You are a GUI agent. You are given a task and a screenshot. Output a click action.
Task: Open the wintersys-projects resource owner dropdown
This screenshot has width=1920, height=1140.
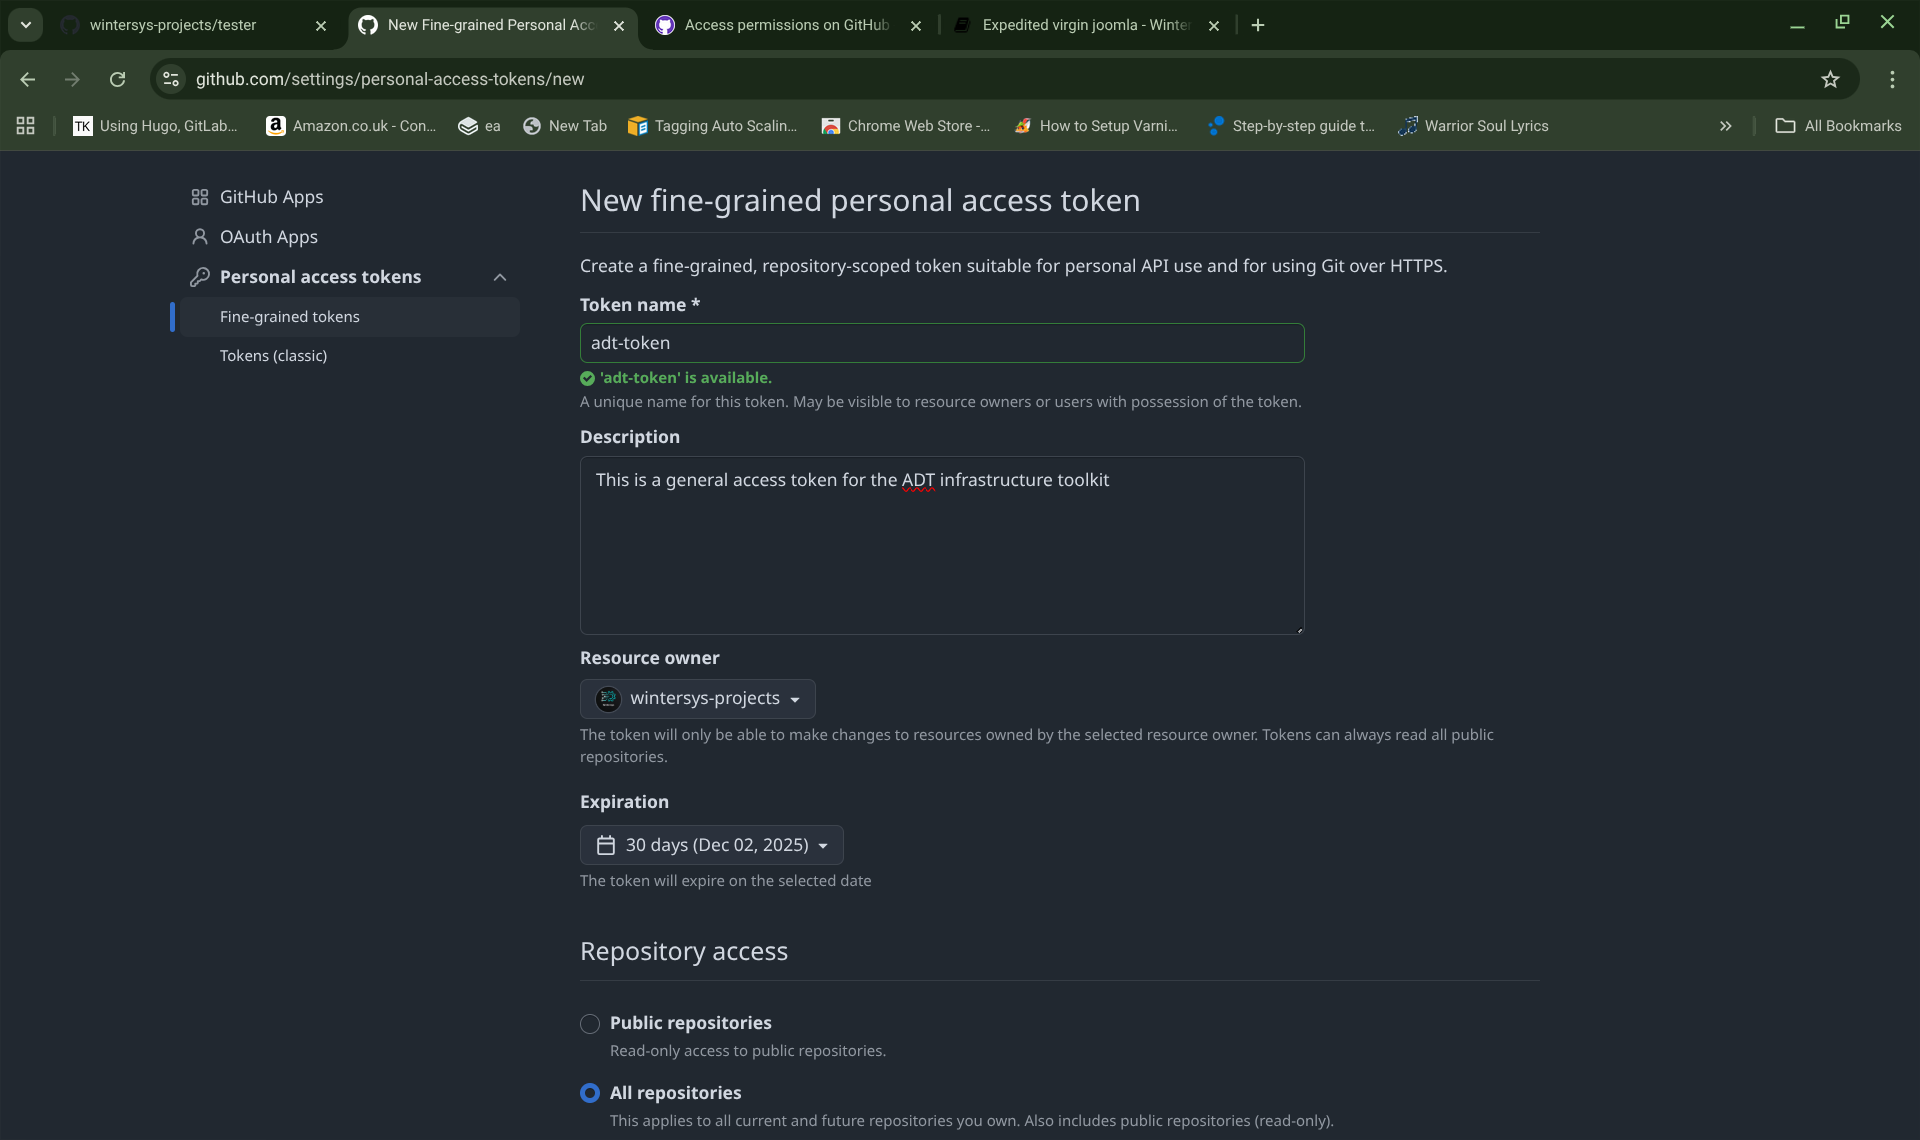pos(698,699)
